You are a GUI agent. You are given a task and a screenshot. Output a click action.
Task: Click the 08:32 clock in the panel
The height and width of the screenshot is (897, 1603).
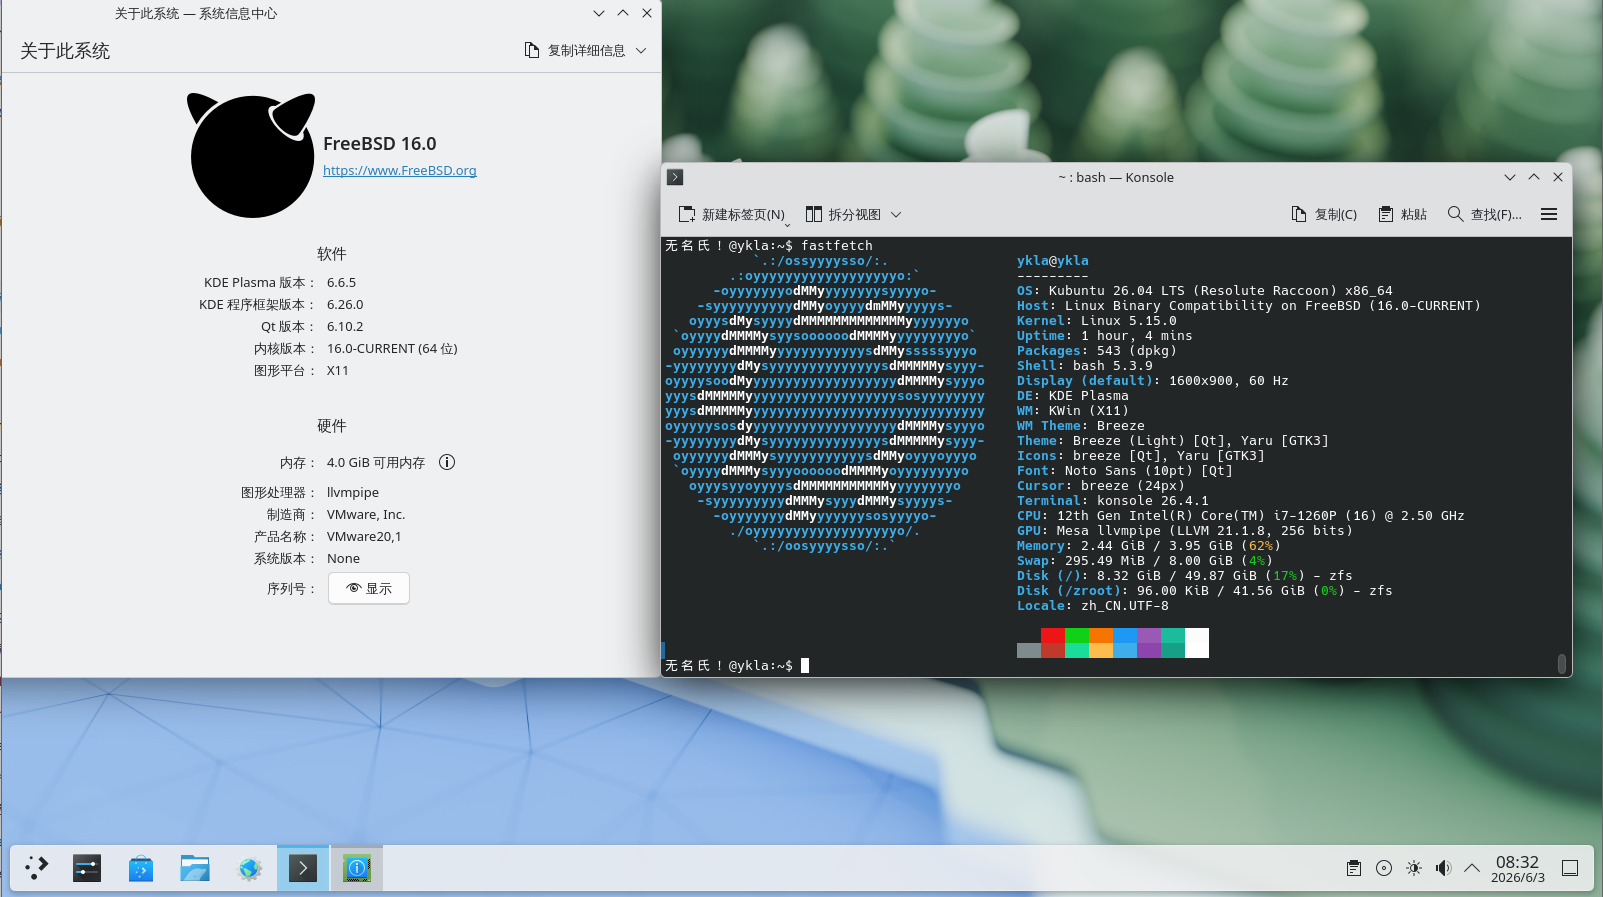click(1517, 861)
